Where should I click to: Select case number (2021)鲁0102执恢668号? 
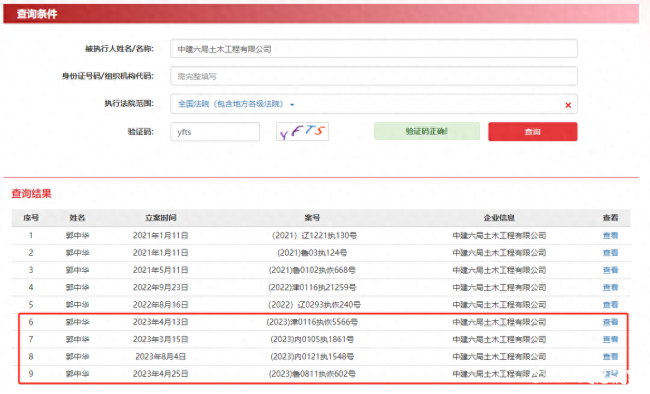click(312, 270)
